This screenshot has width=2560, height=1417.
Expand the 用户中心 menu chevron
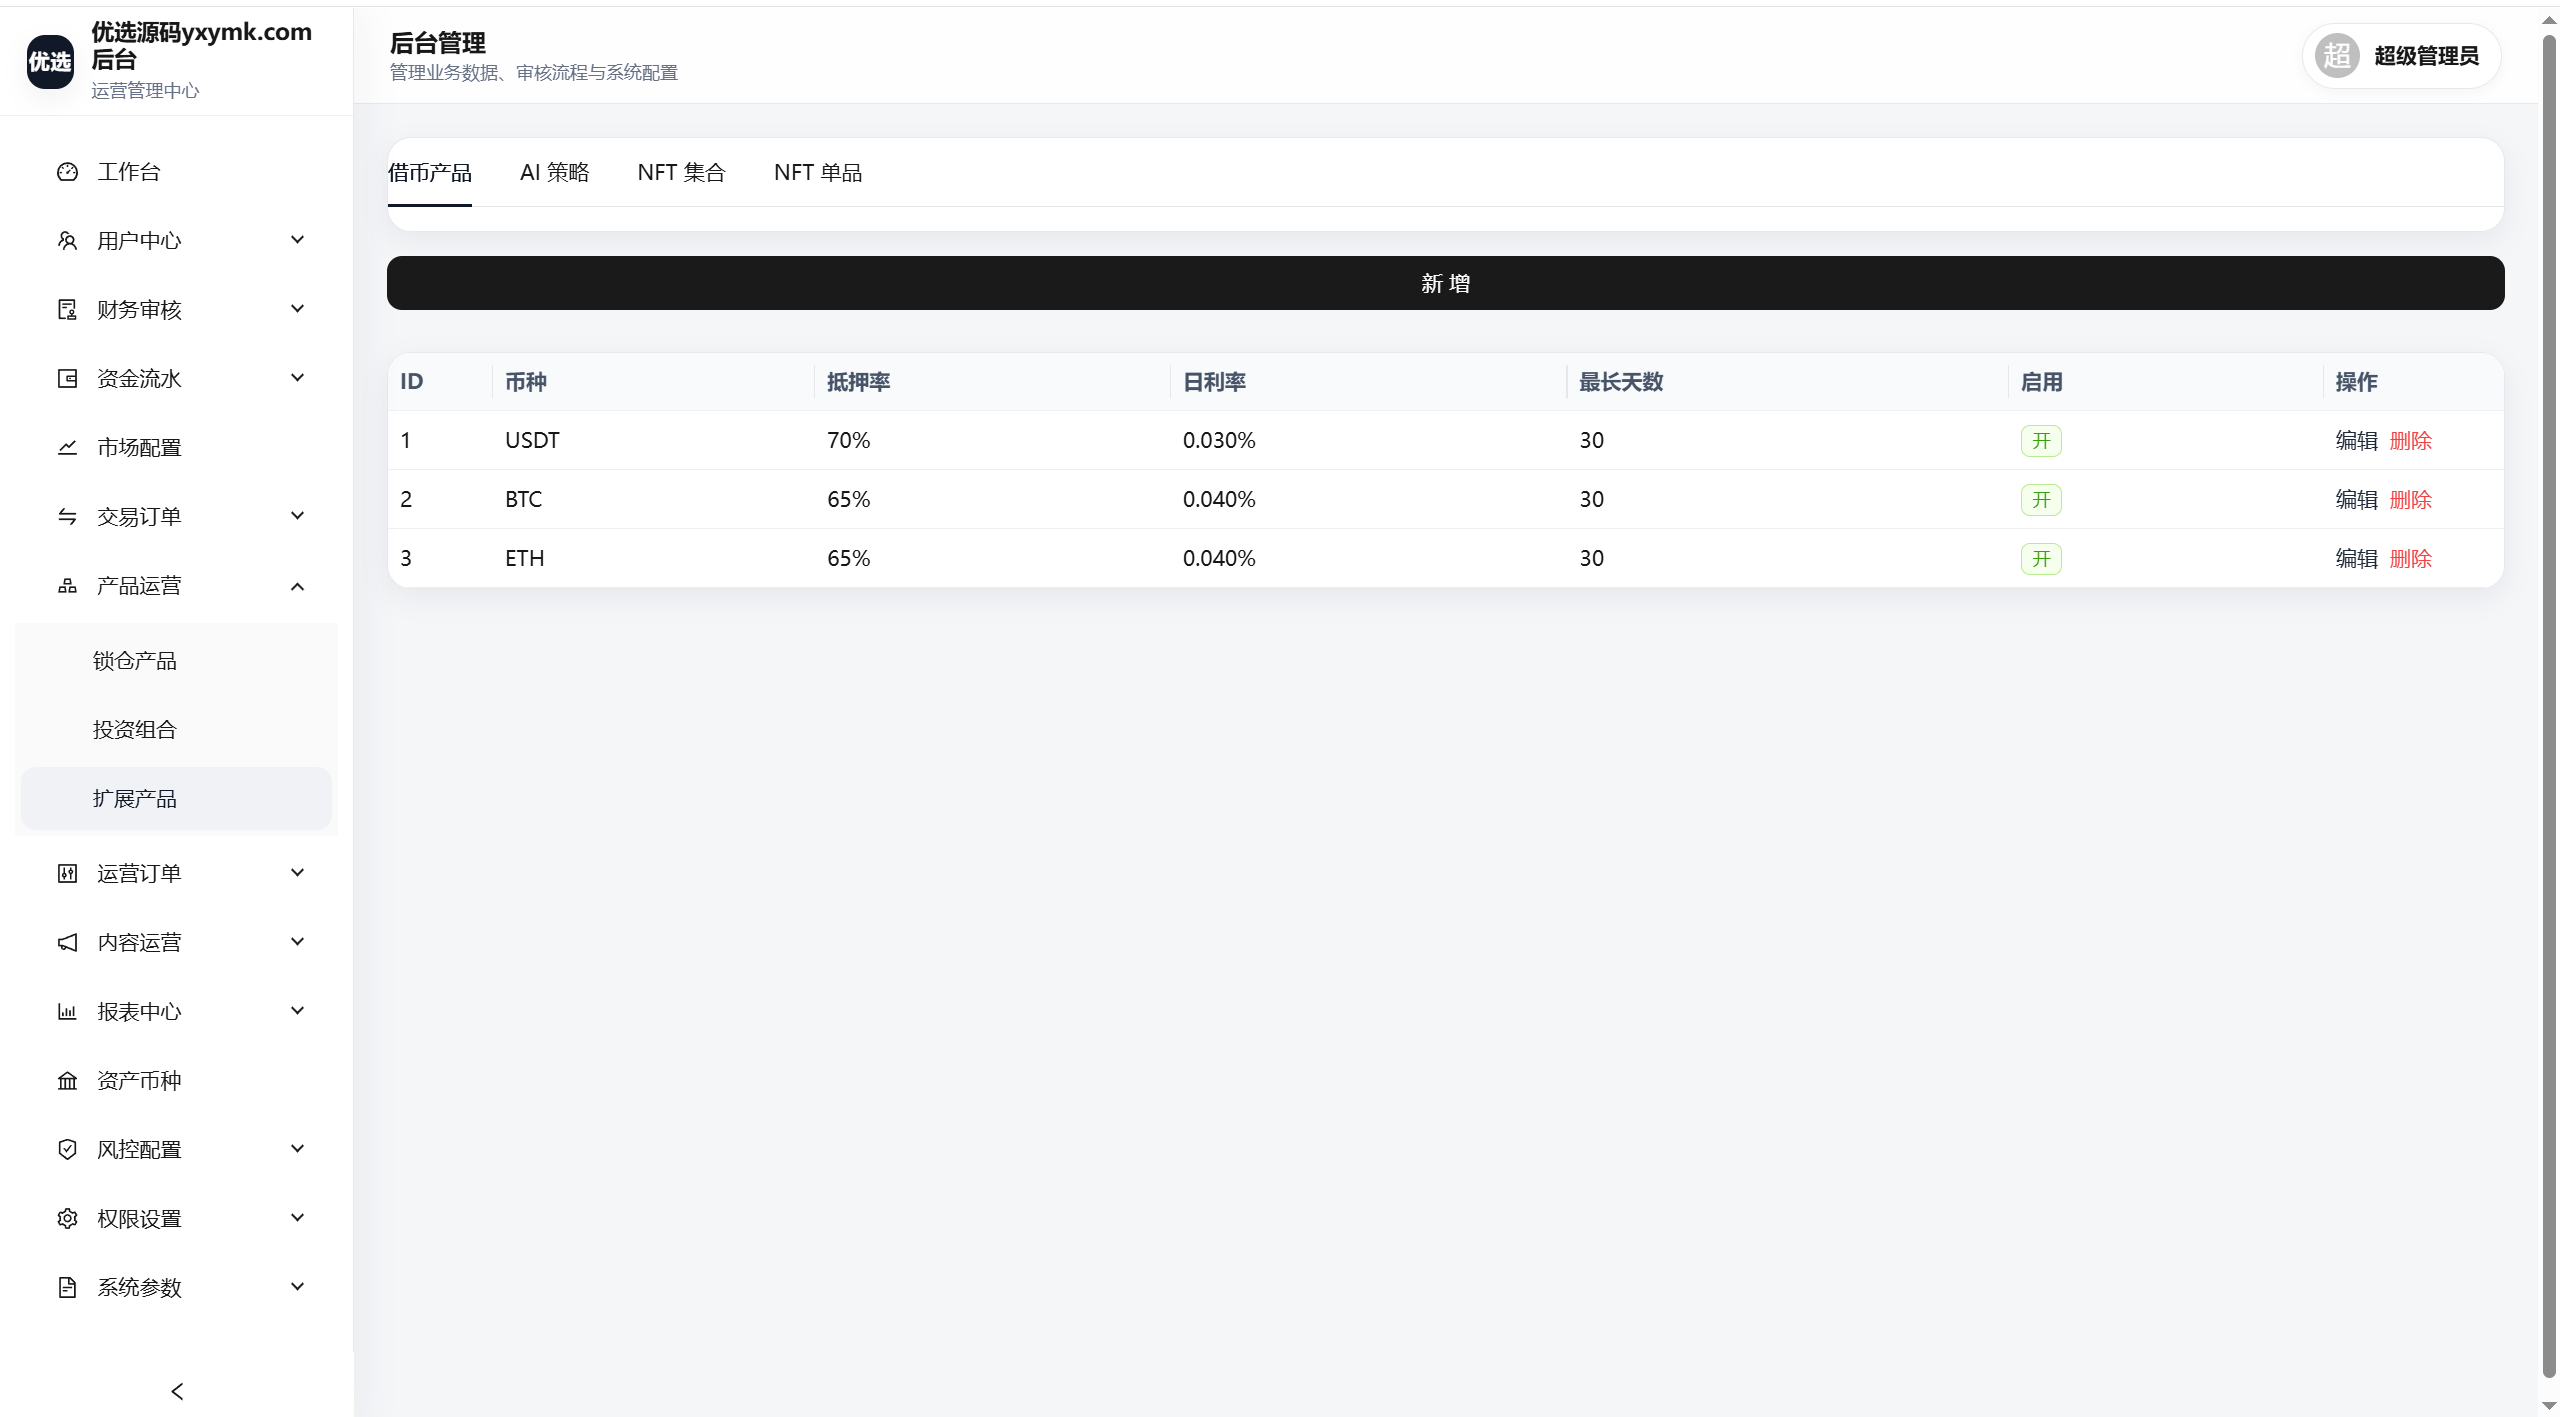click(297, 240)
